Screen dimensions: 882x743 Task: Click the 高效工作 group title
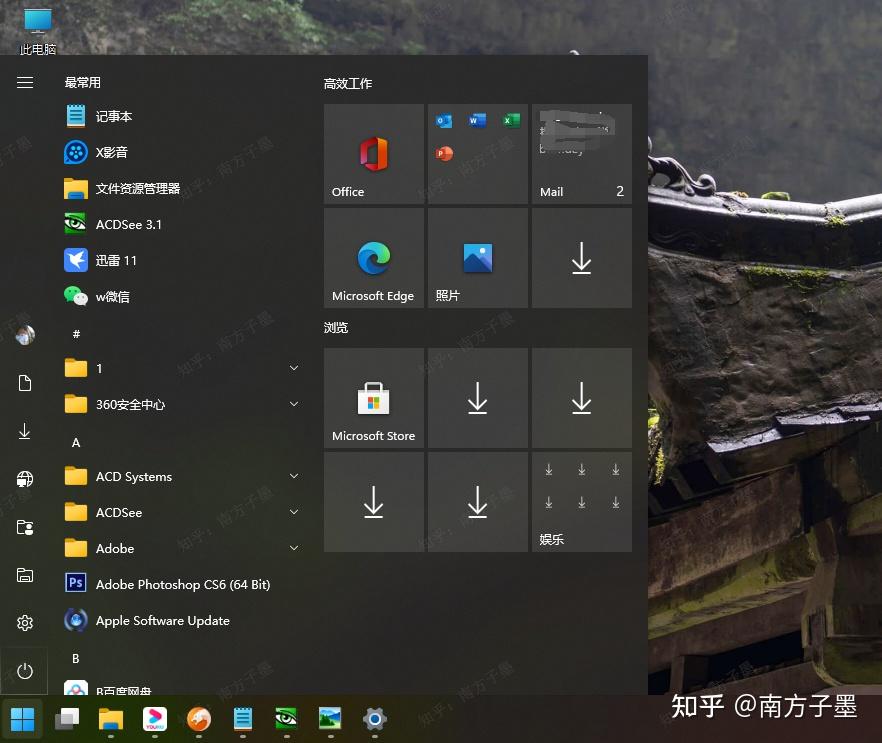348,83
